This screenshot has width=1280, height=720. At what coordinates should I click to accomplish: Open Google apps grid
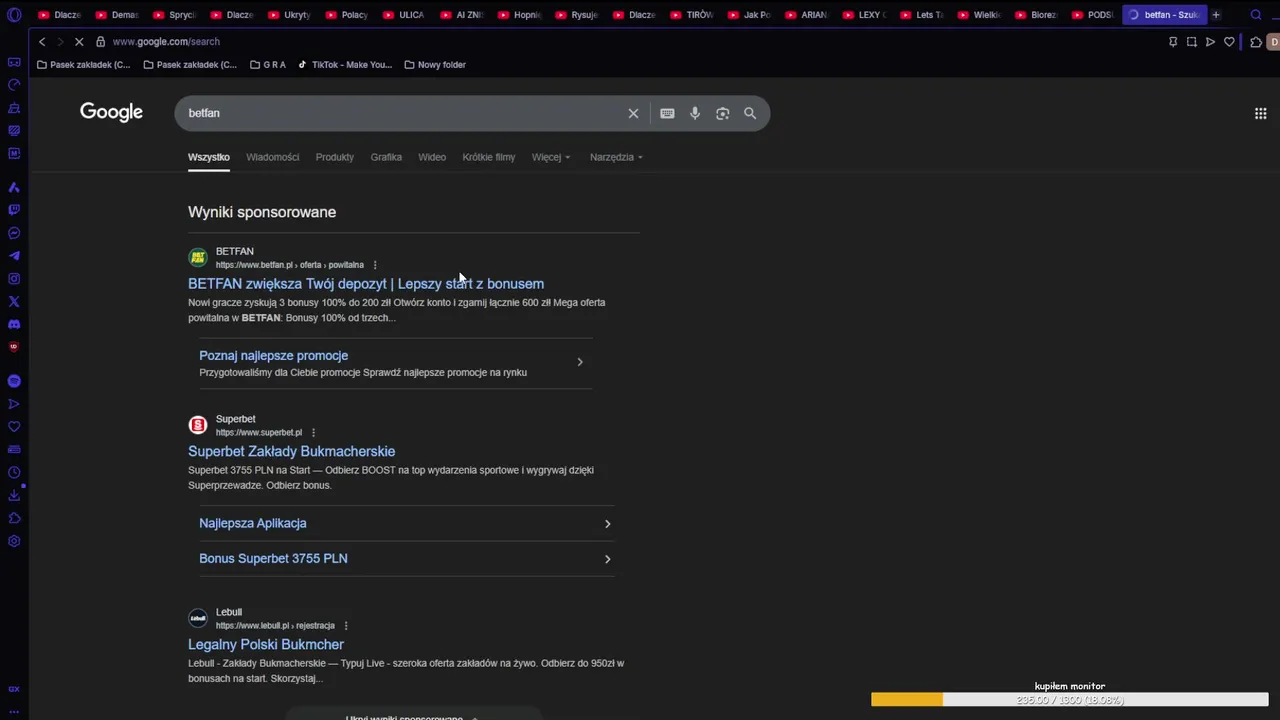point(1260,113)
